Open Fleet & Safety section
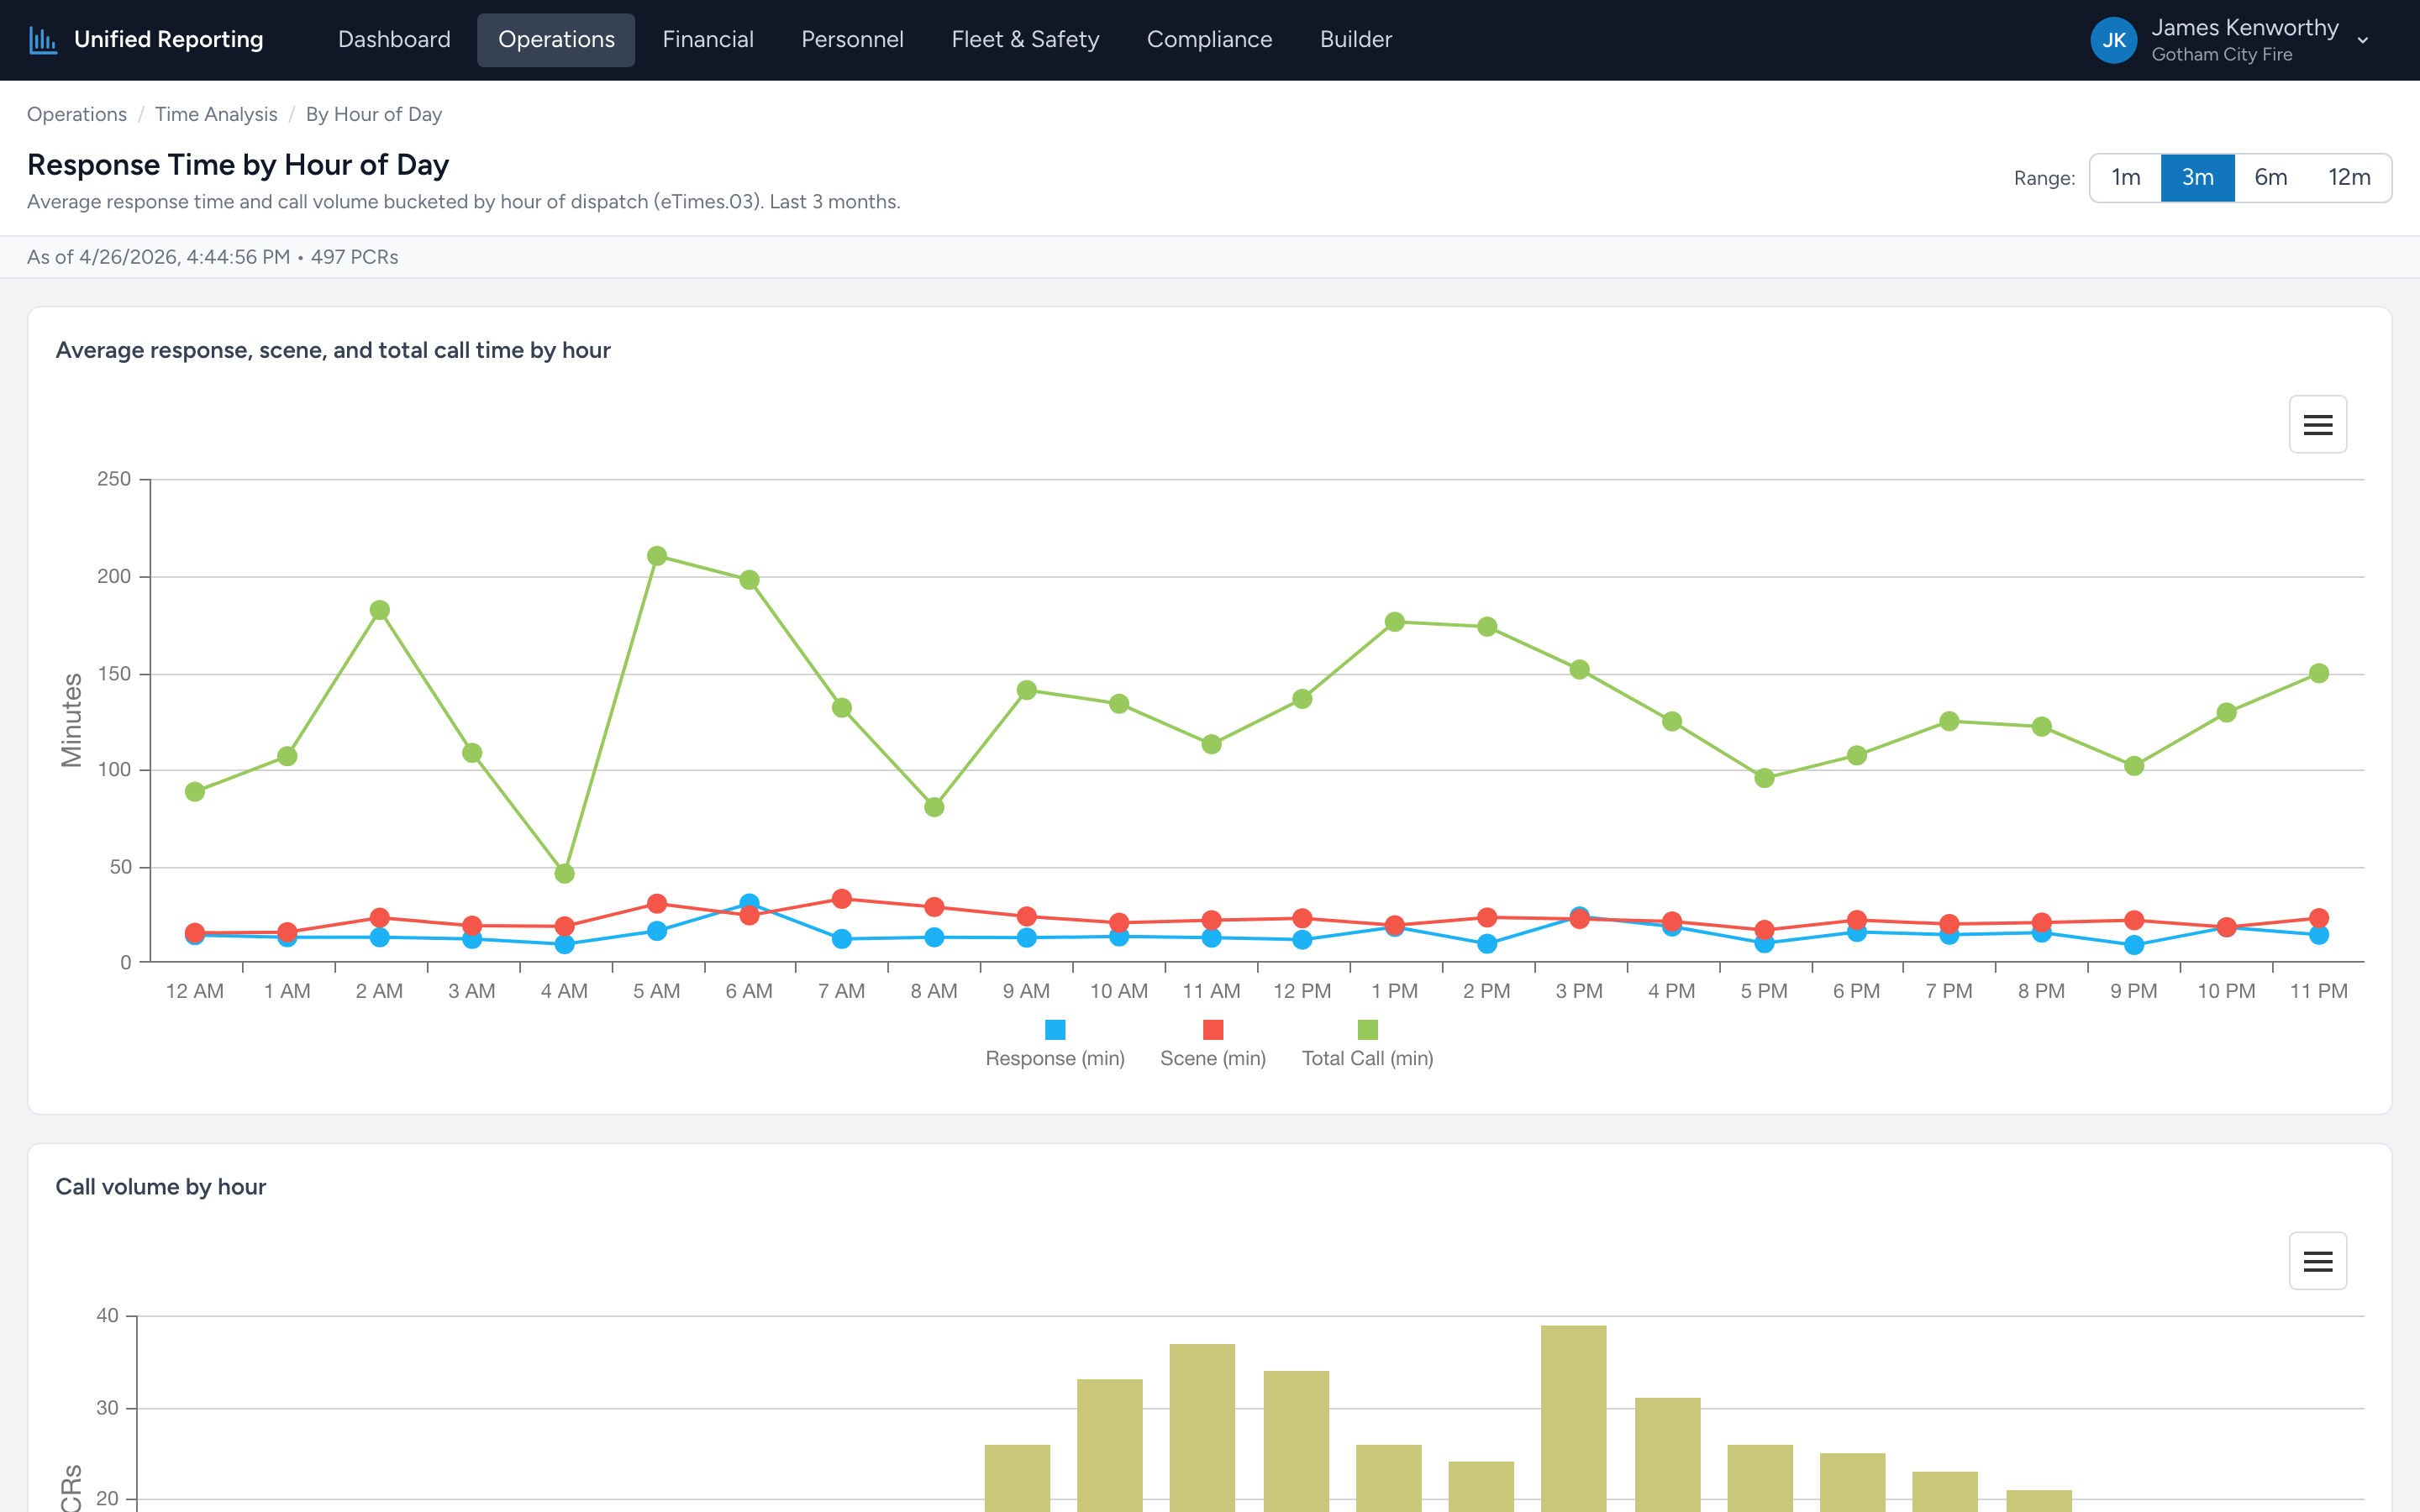The image size is (2420, 1512). 1025,40
